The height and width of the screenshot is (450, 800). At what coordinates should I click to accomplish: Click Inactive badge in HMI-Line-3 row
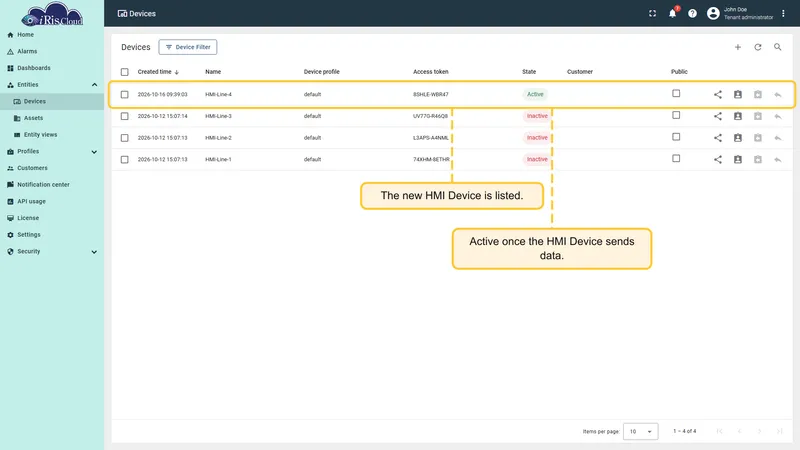pyautogui.click(x=537, y=116)
